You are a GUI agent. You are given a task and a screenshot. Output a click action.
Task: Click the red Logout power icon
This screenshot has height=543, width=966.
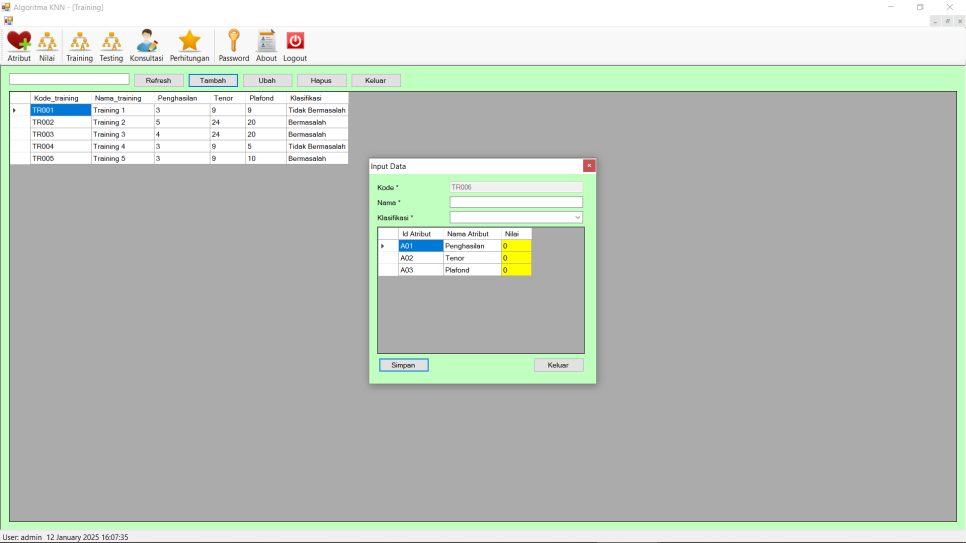(x=295, y=42)
